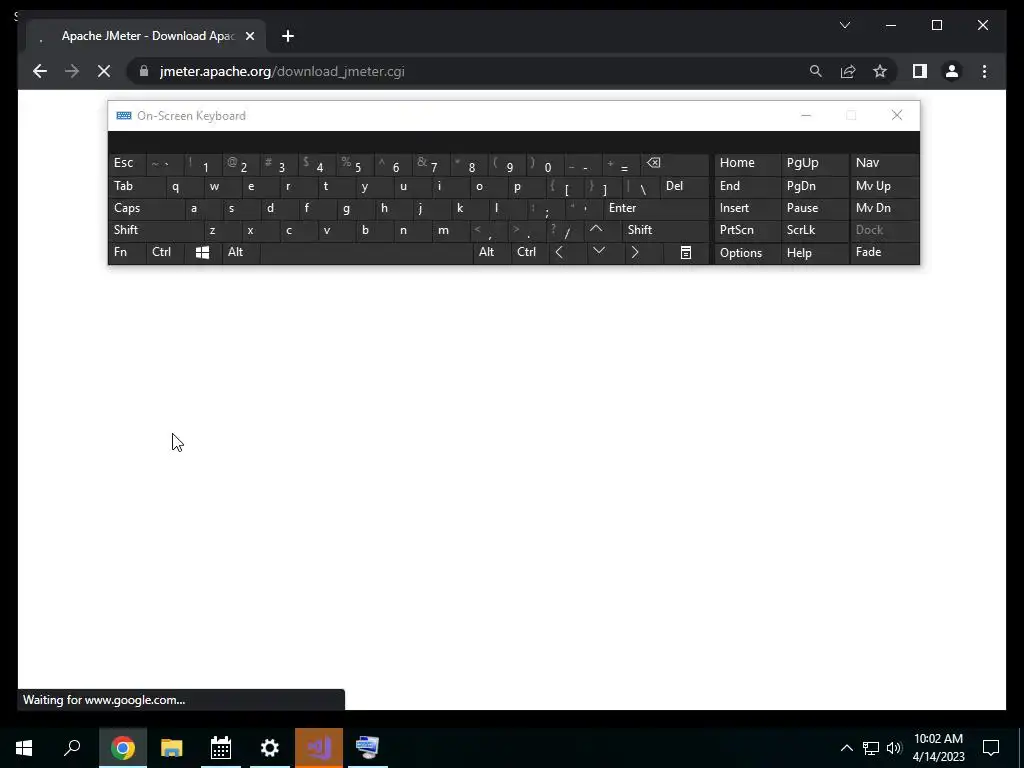Image resolution: width=1024 pixels, height=768 pixels.
Task: Tap the Backspace key on On-Screen Keyboard
Action: (x=675, y=163)
